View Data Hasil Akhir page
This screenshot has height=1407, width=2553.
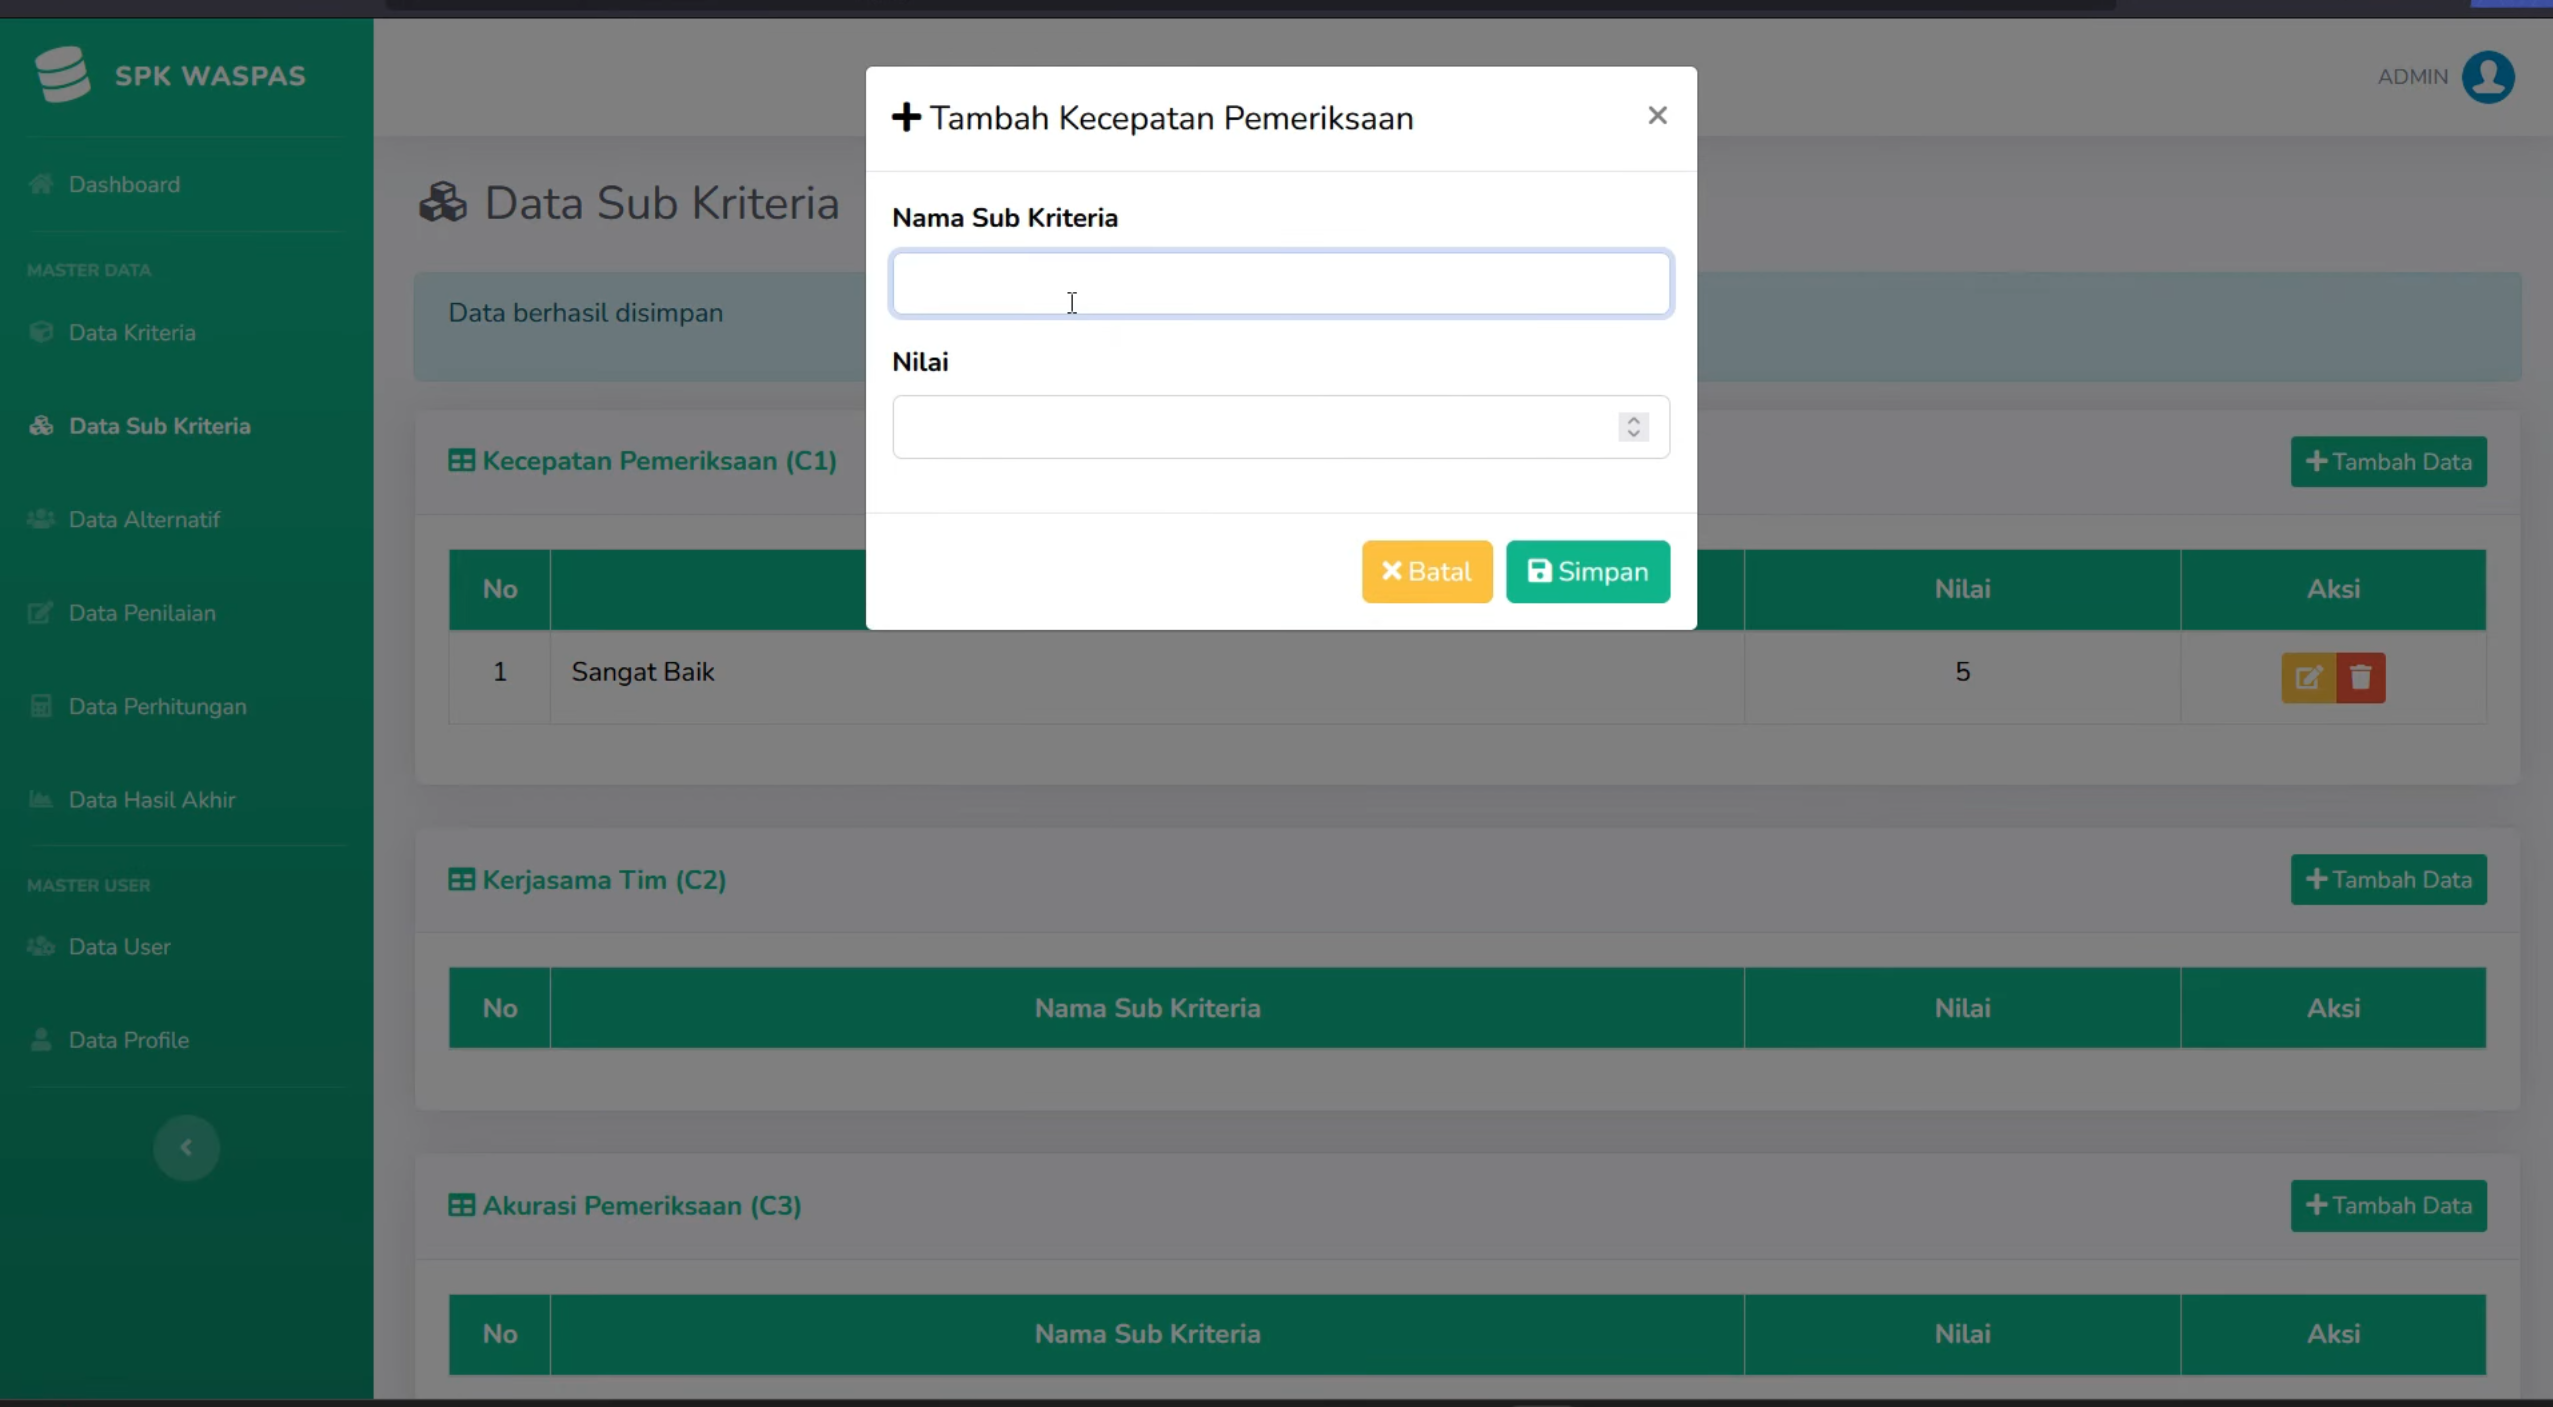point(152,799)
